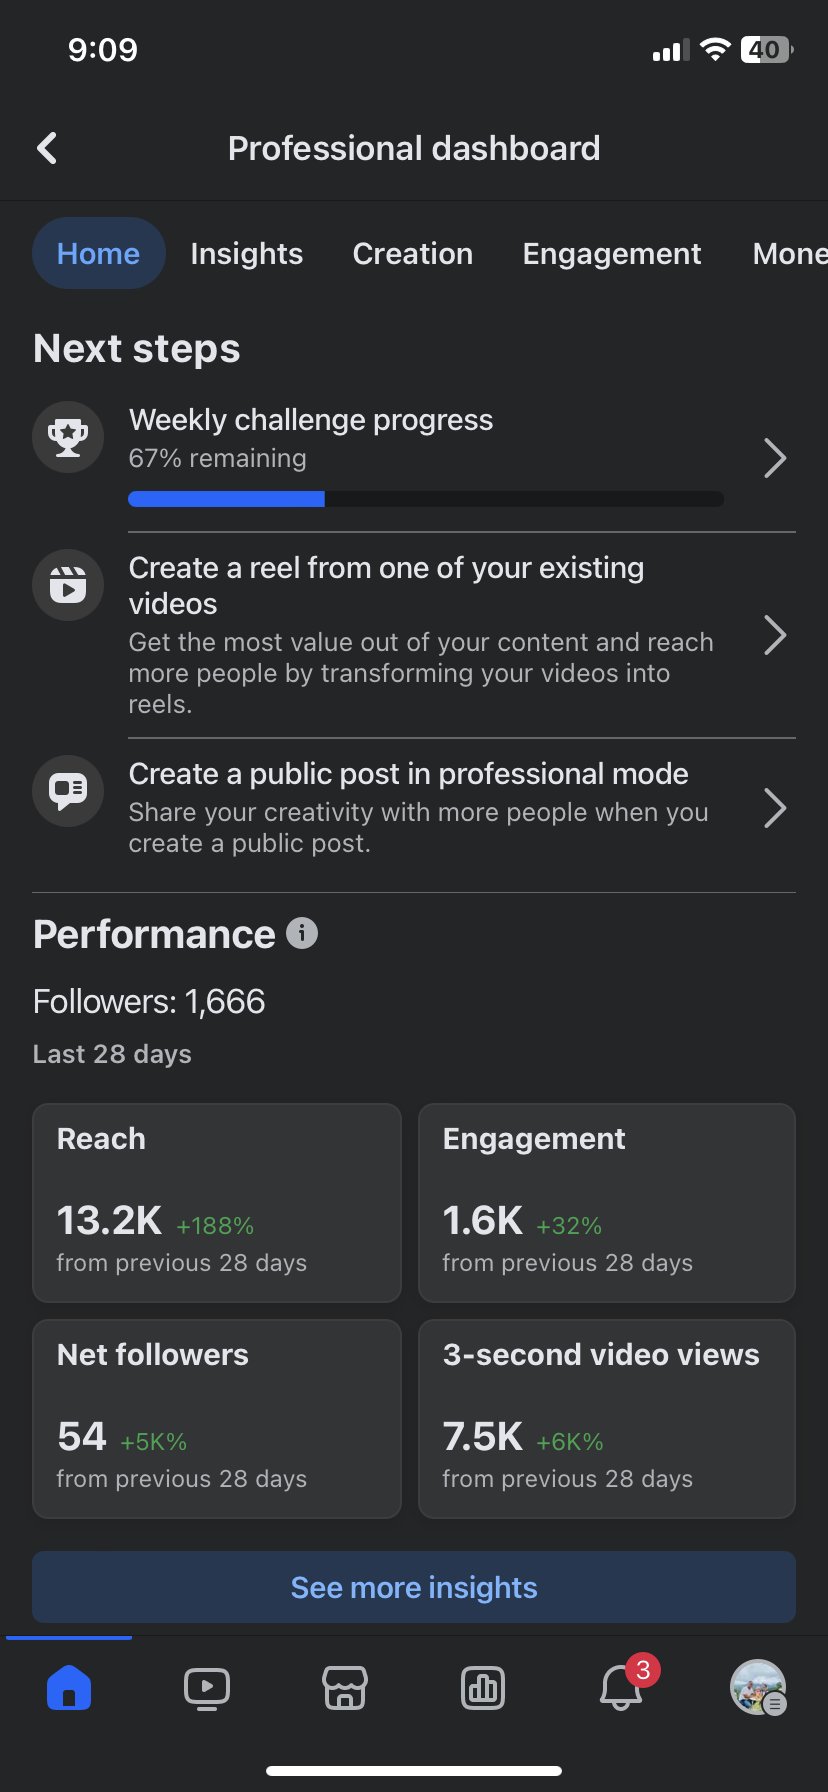Open the 3-second video views card
Image resolution: width=828 pixels, height=1792 pixels.
607,1419
